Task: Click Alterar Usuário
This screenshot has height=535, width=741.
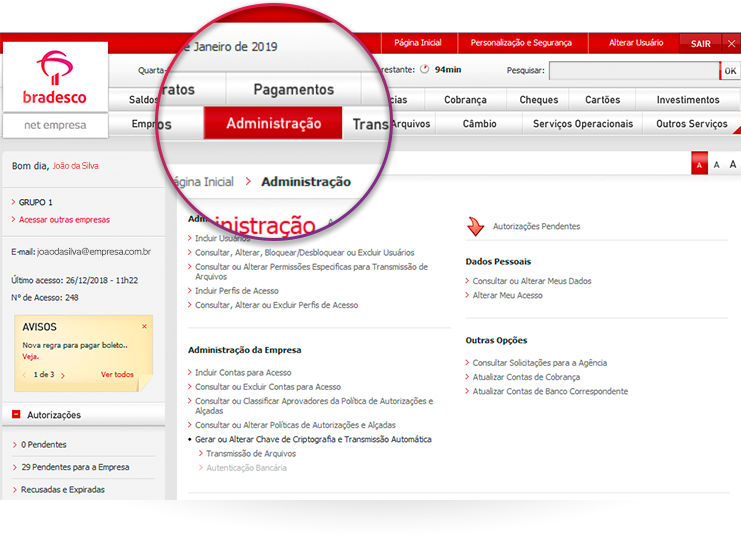Action: tap(636, 43)
